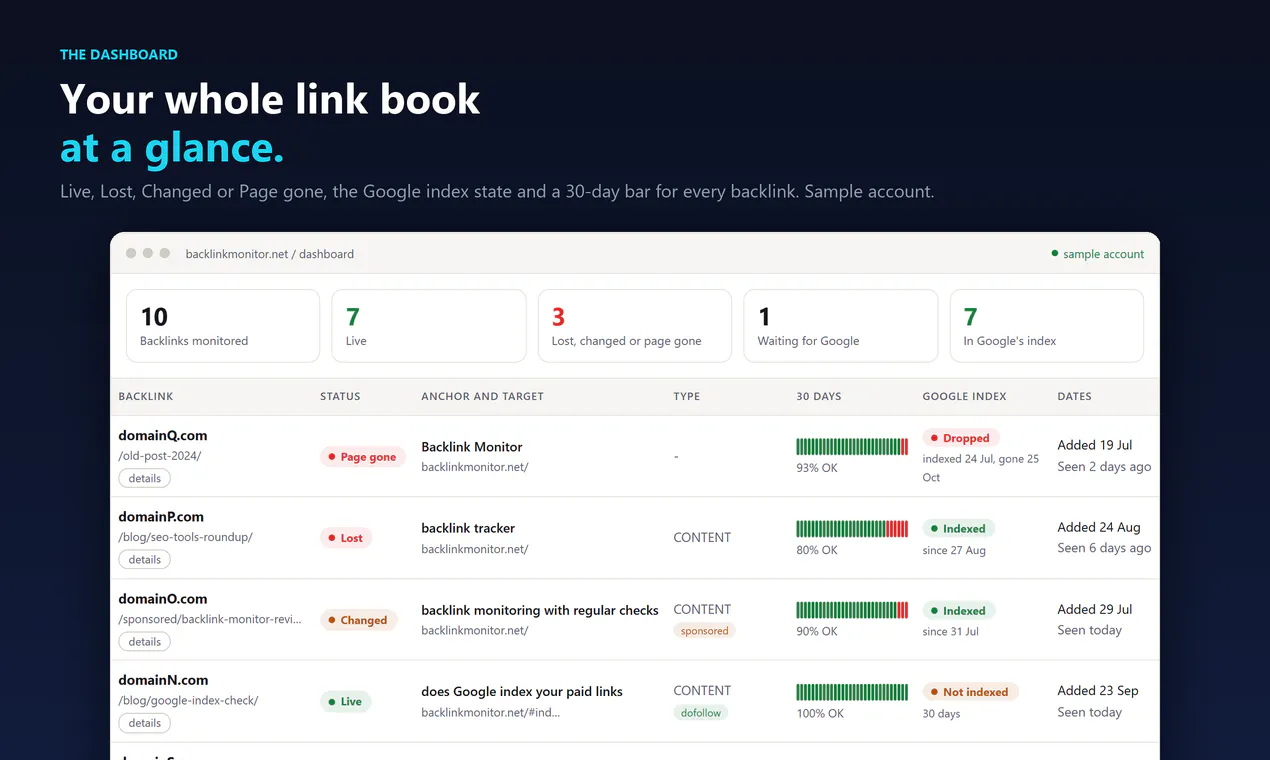Image resolution: width=1270 pixels, height=760 pixels.
Task: Click 'does Google index your paid links' anchor
Action: click(522, 691)
